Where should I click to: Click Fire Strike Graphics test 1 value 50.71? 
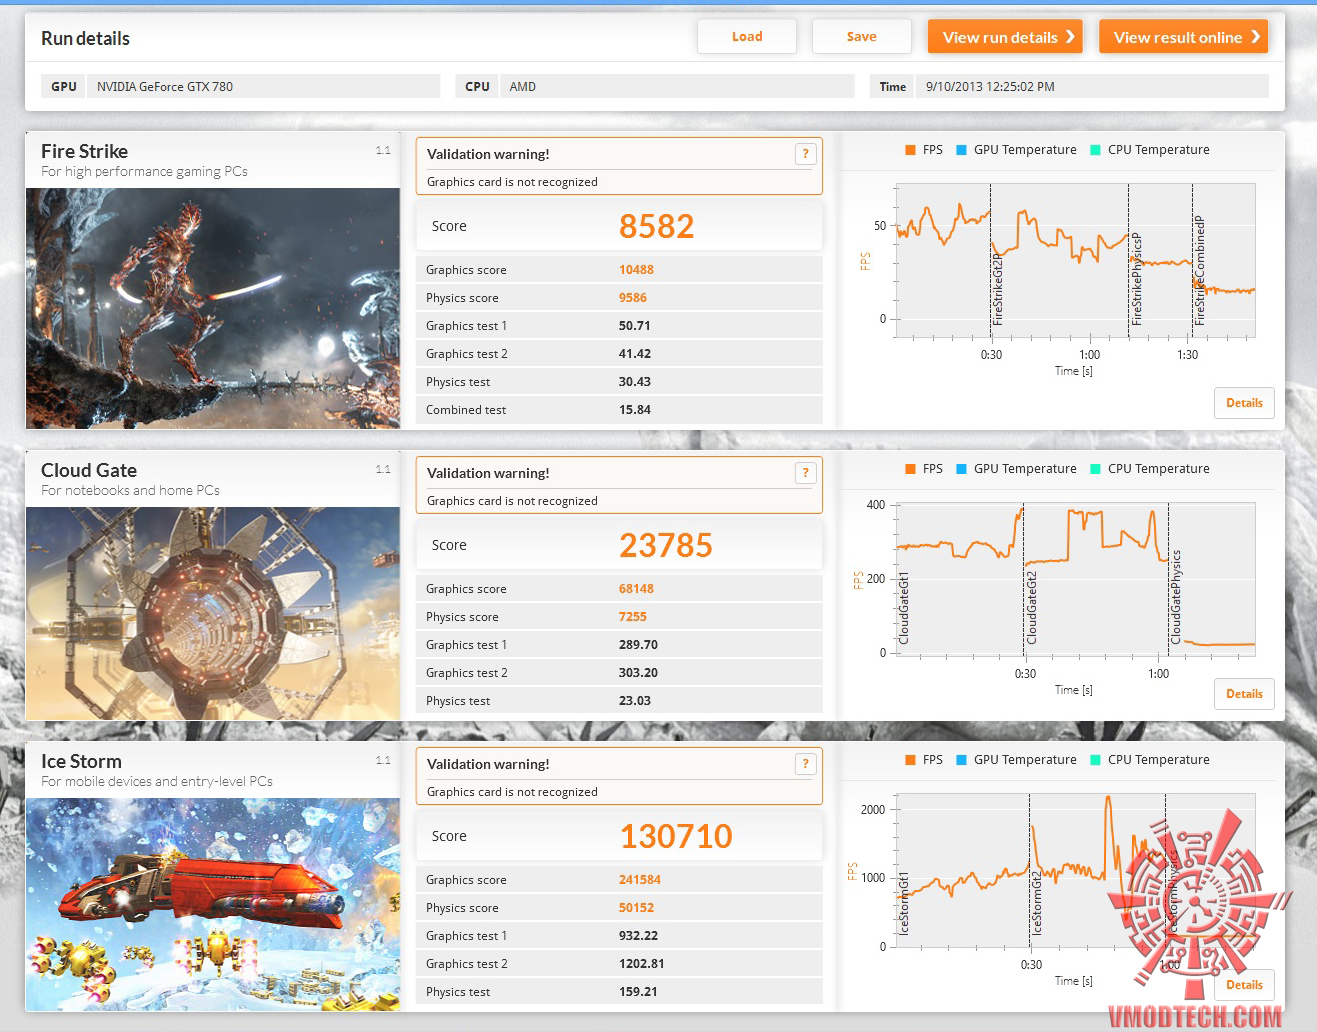(x=635, y=326)
